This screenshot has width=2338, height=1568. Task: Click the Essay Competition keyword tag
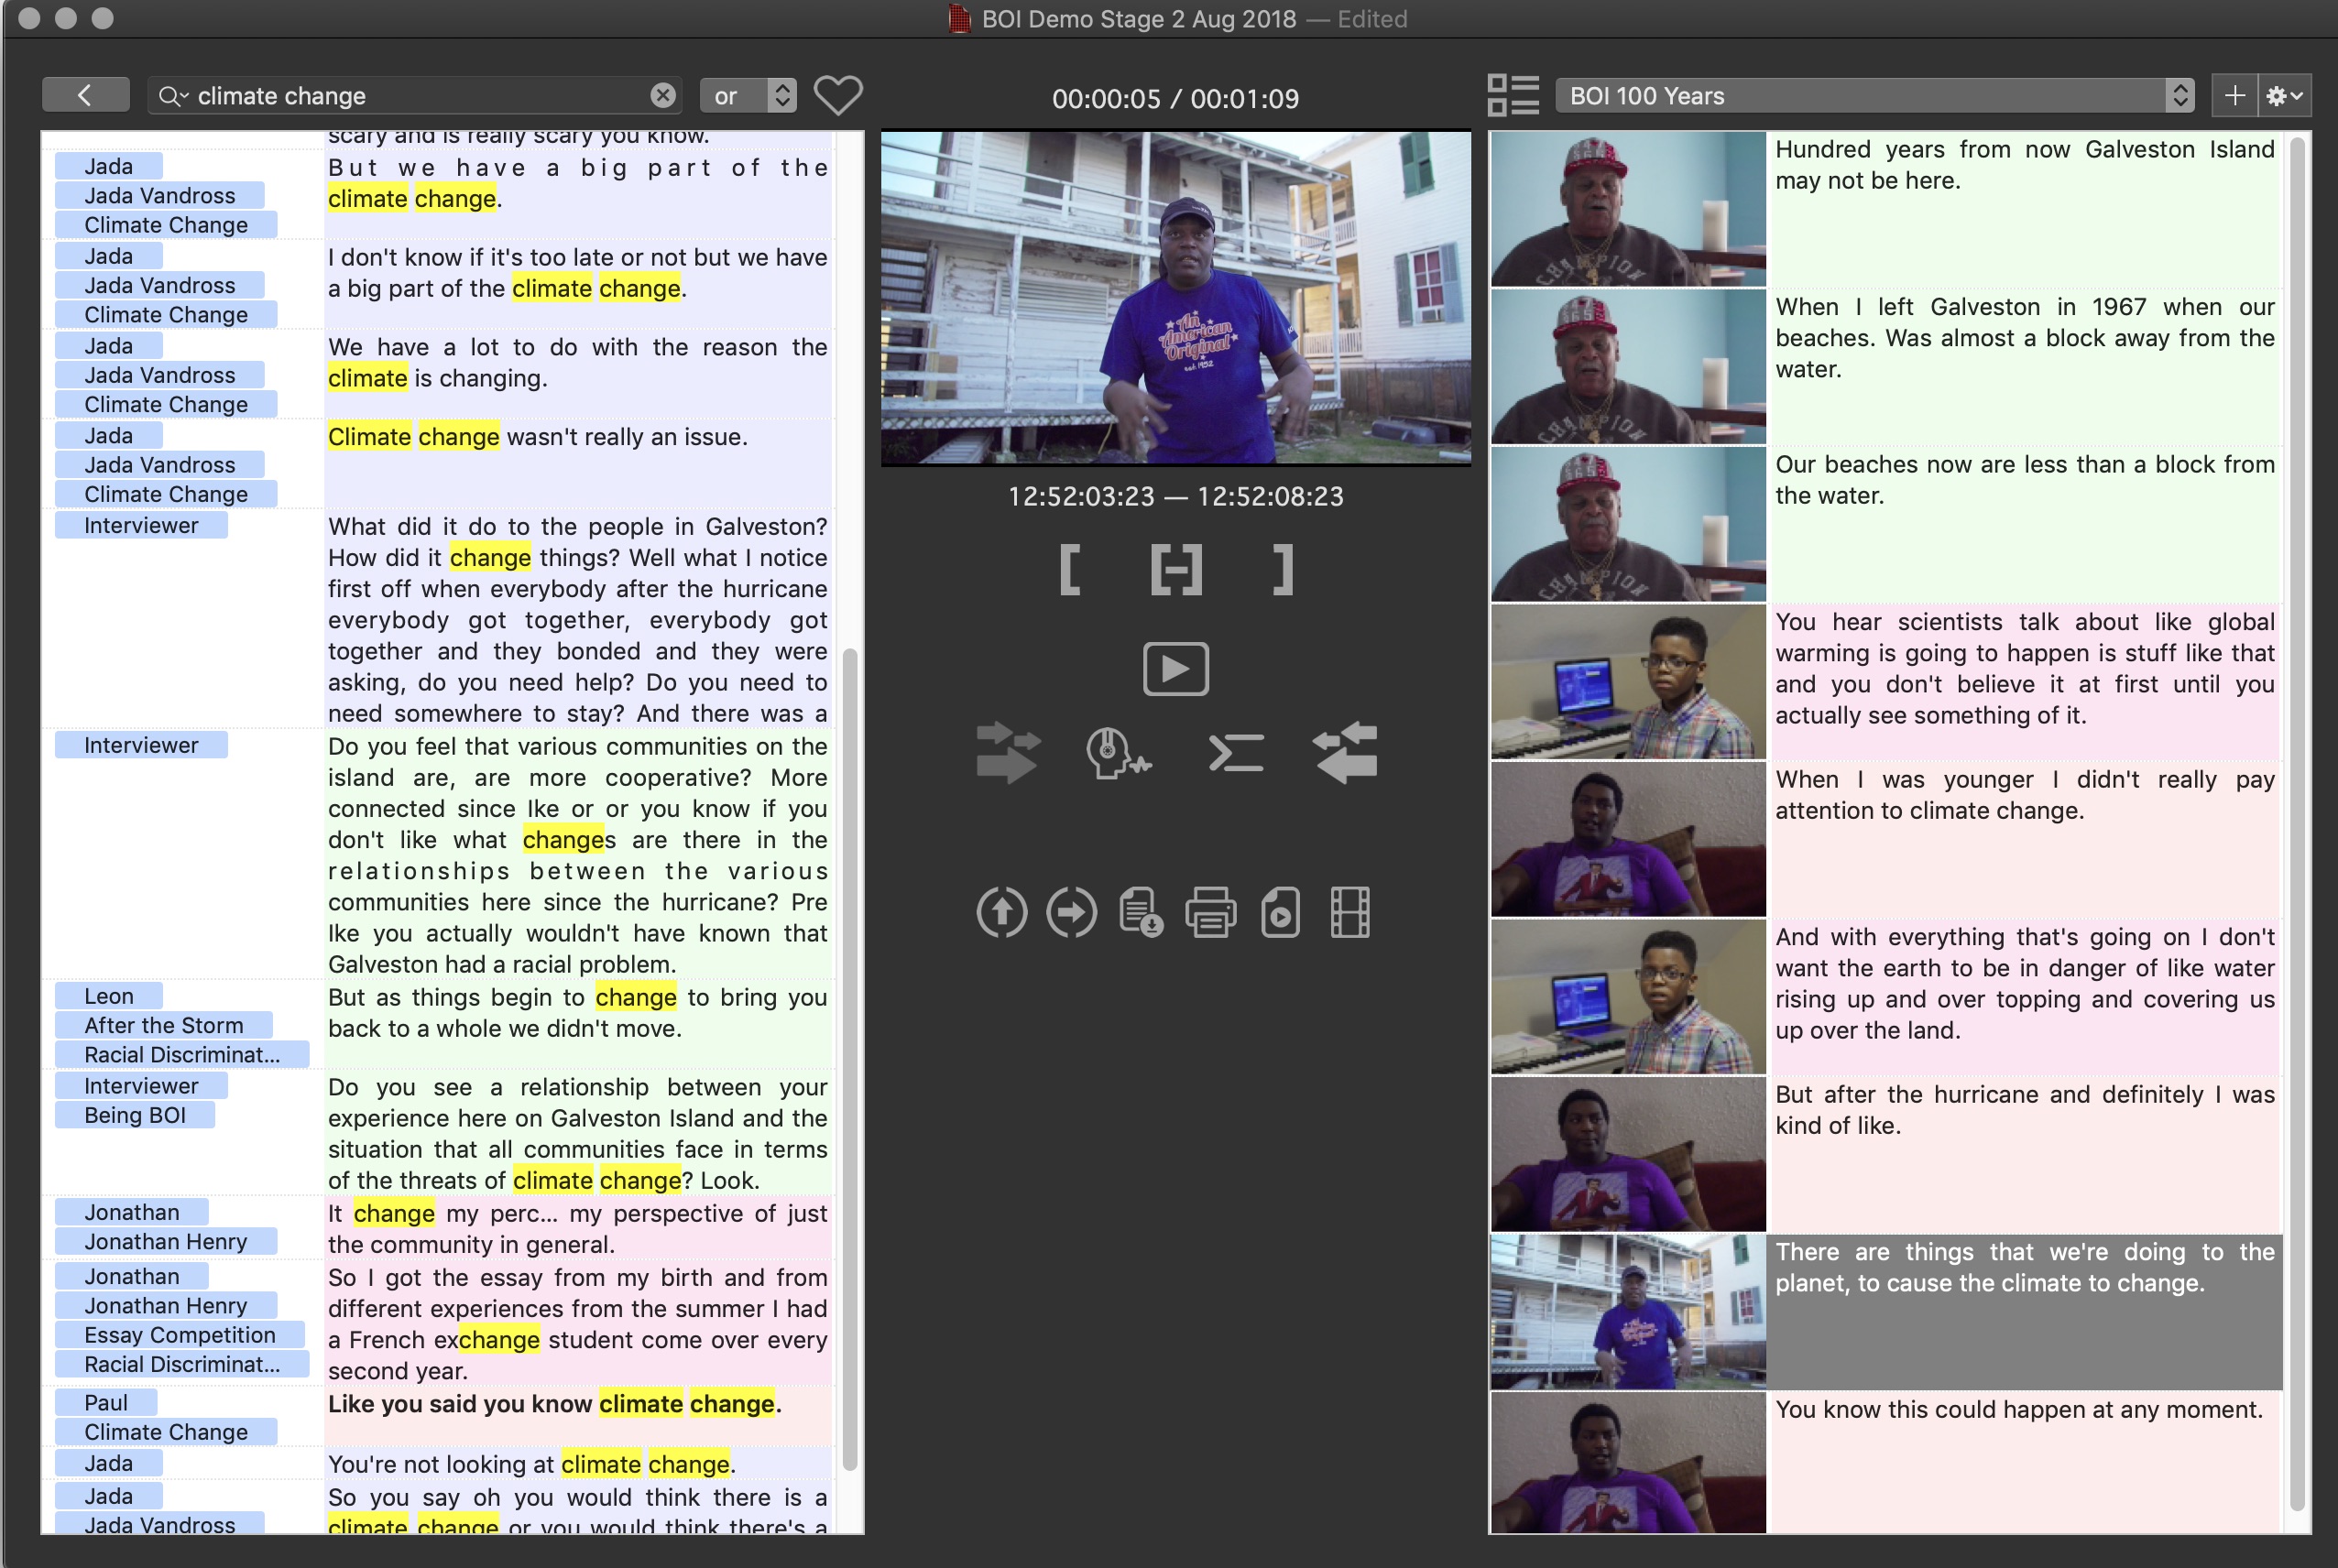(x=179, y=1335)
